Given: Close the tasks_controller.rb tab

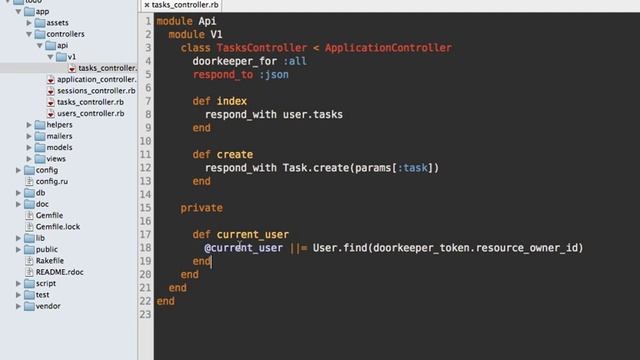Looking at the screenshot, I should [x=147, y=5].
